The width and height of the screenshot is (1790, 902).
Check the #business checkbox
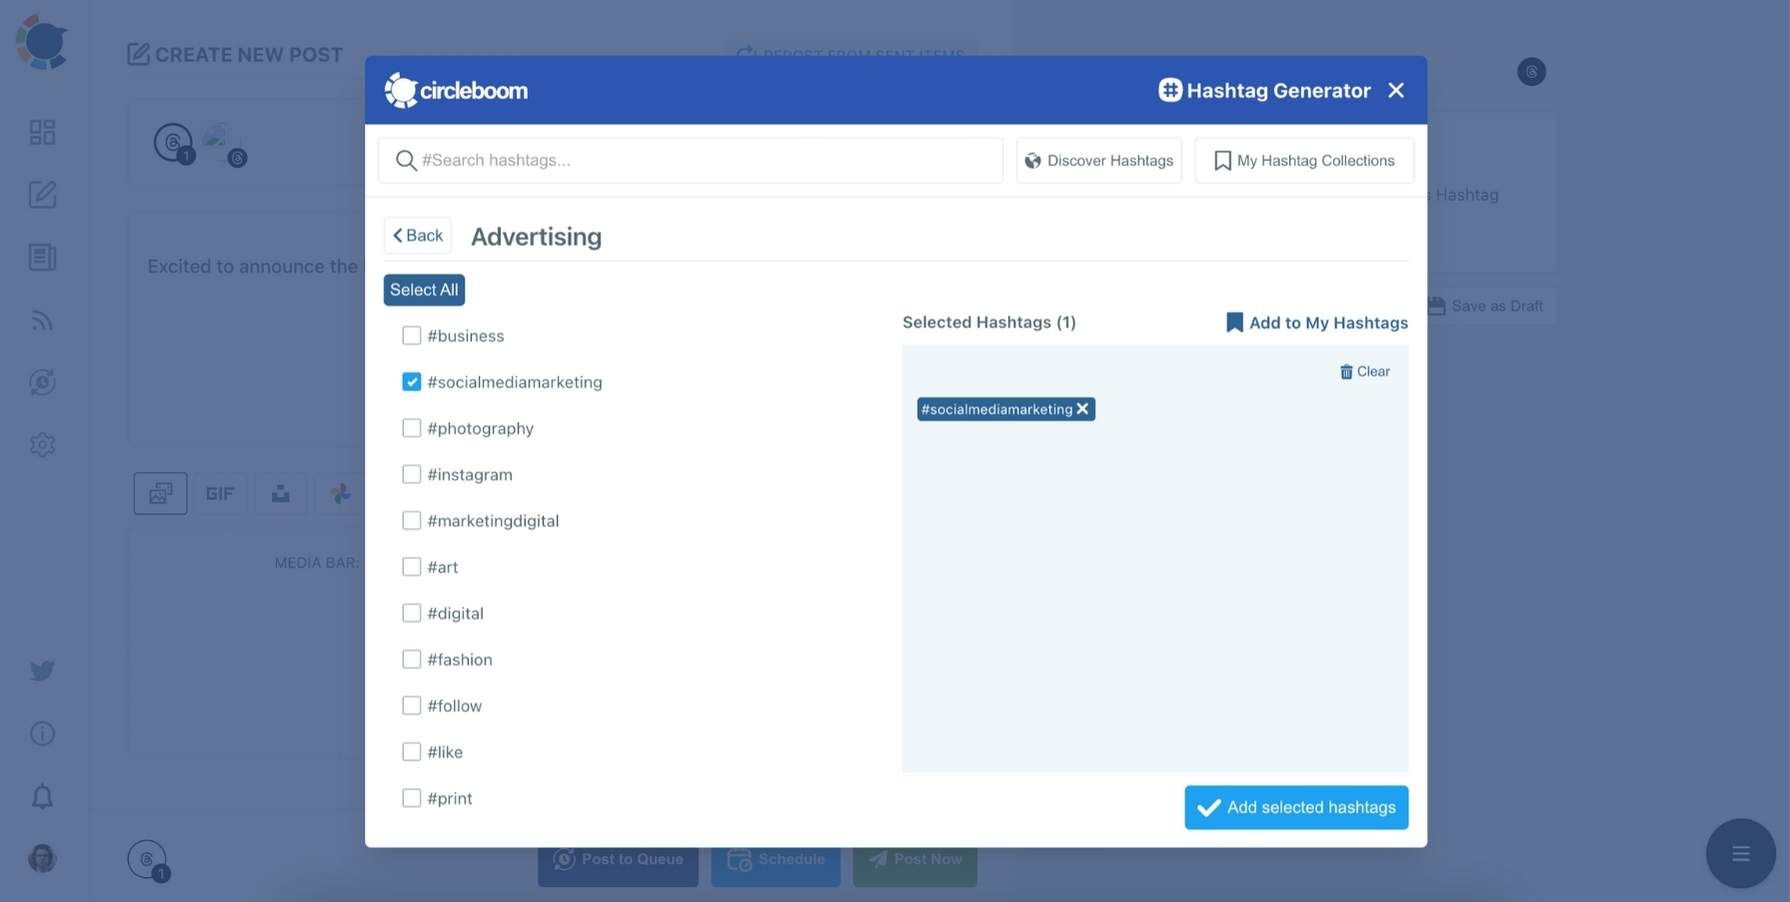(411, 335)
